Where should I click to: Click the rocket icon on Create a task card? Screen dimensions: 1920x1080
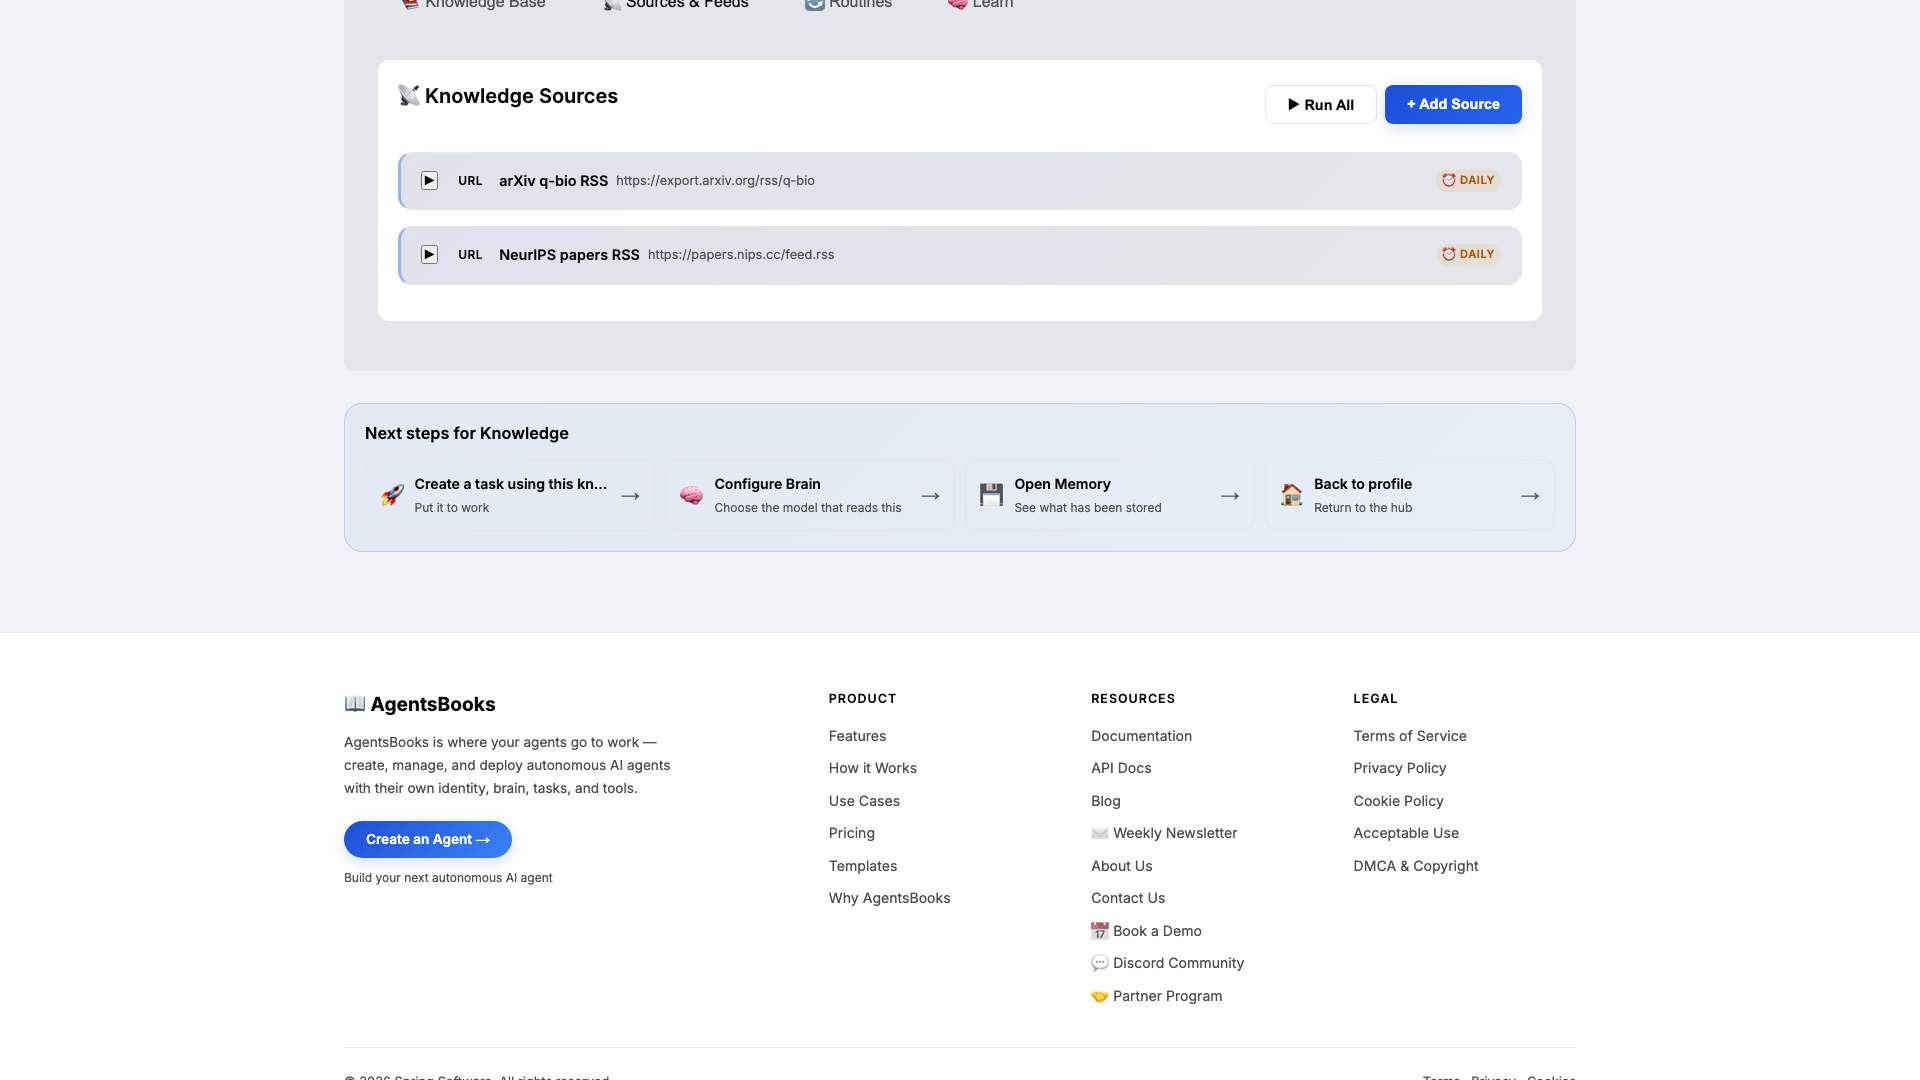tap(392, 495)
